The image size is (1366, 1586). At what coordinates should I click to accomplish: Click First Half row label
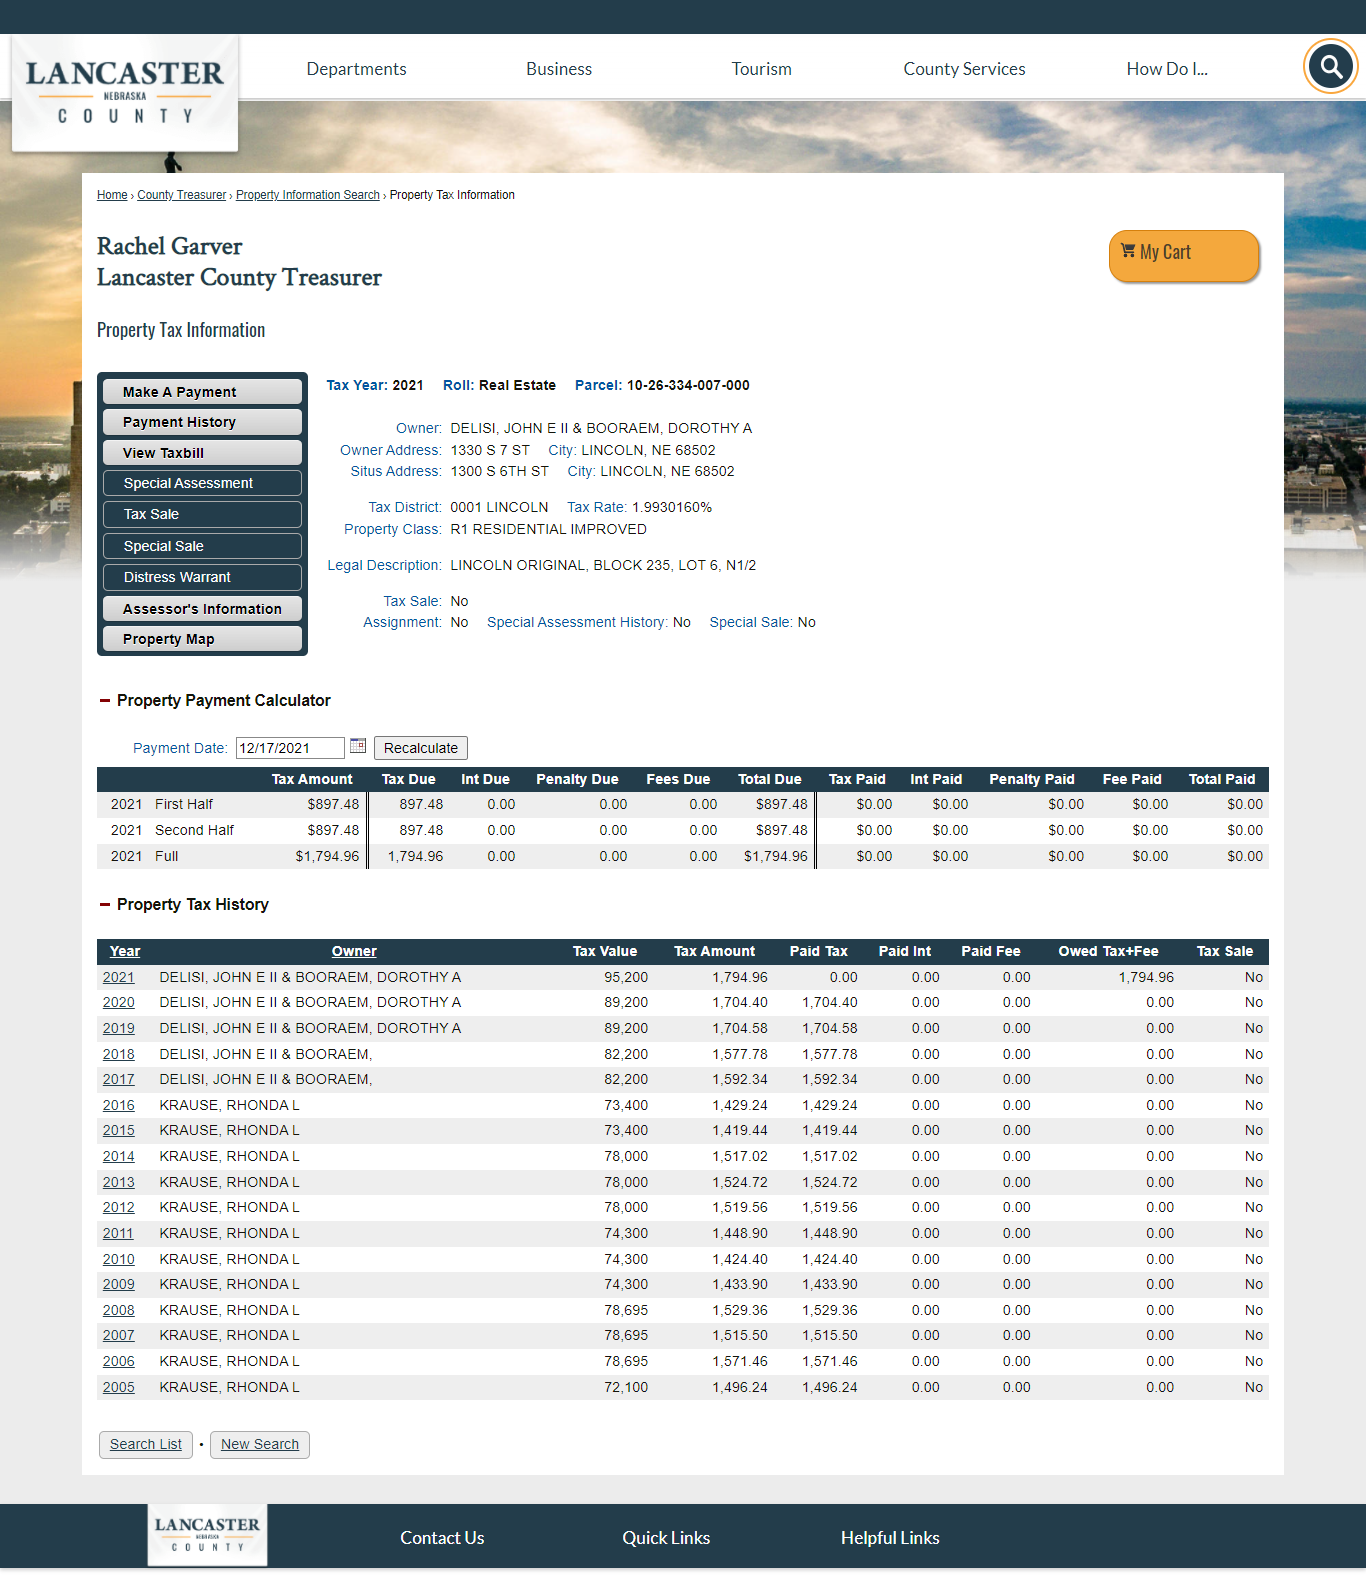click(184, 804)
